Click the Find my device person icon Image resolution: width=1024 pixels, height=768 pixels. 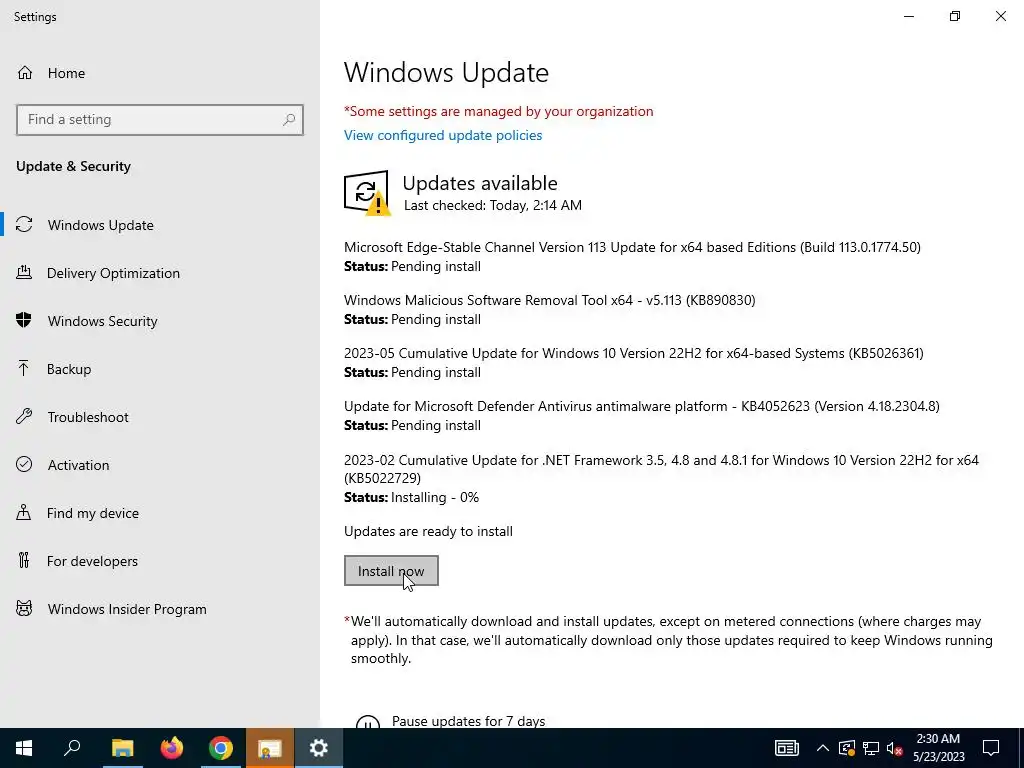(x=24, y=512)
